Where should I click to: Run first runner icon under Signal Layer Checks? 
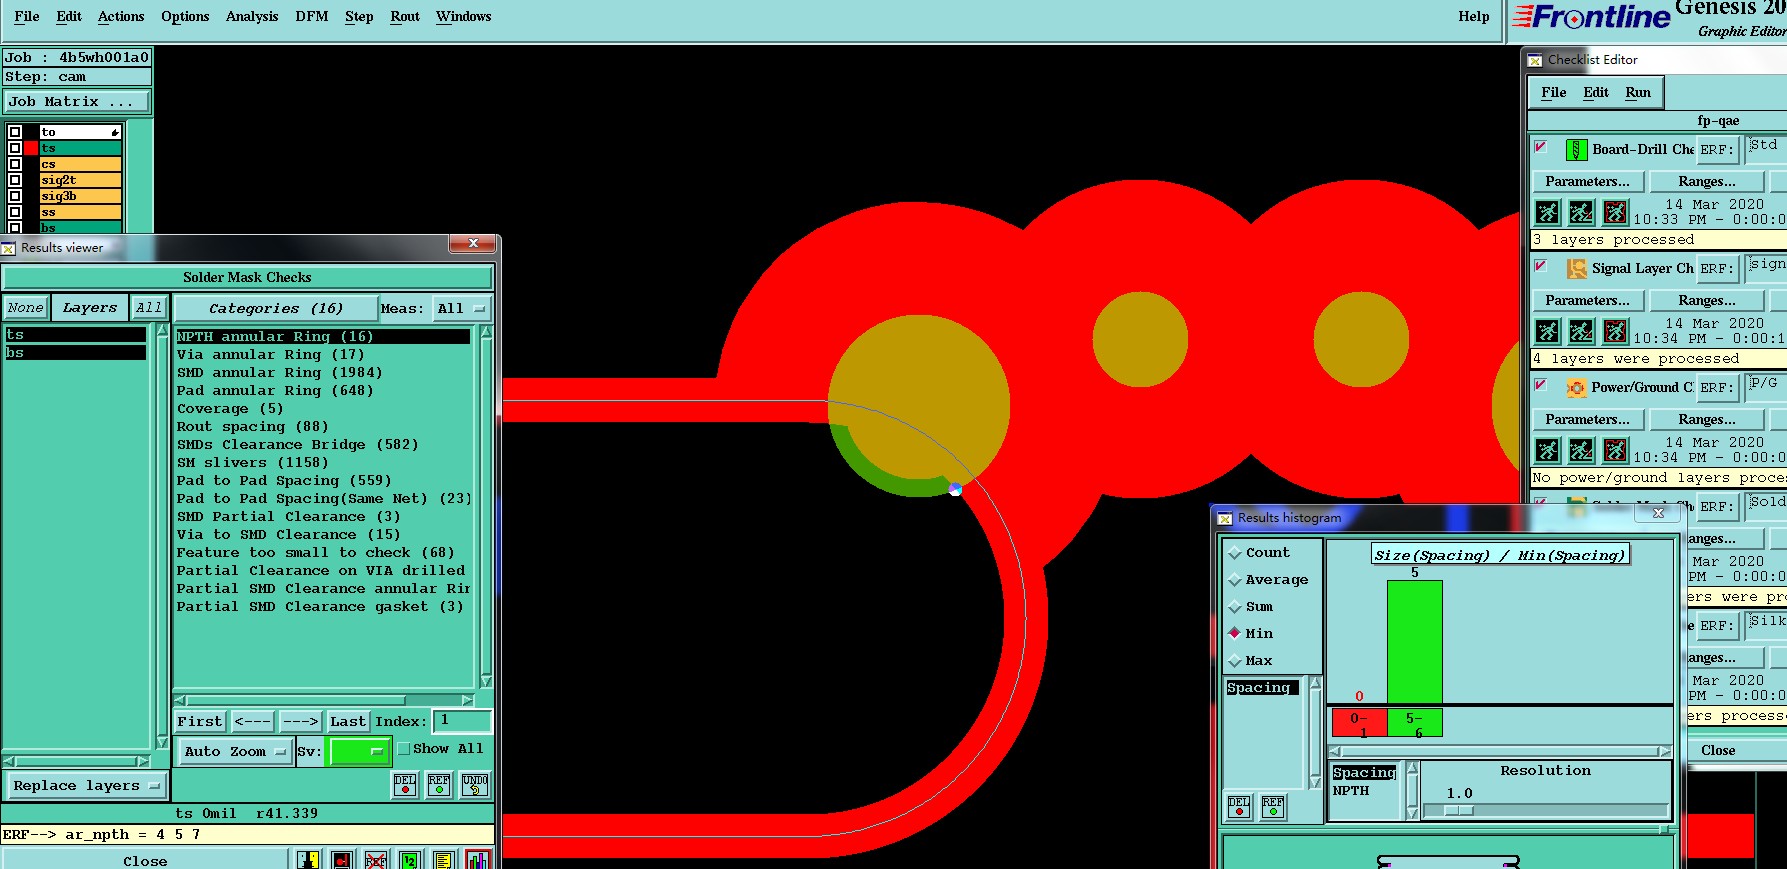[x=1548, y=331]
